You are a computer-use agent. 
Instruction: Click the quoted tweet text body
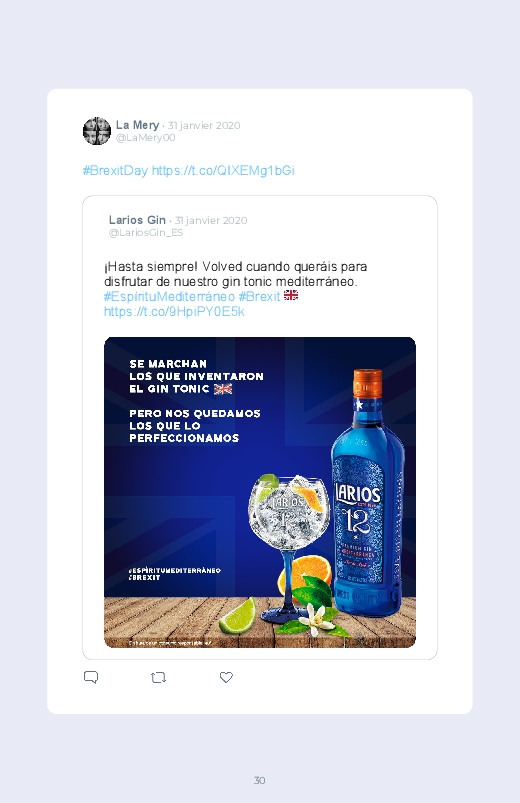236,274
